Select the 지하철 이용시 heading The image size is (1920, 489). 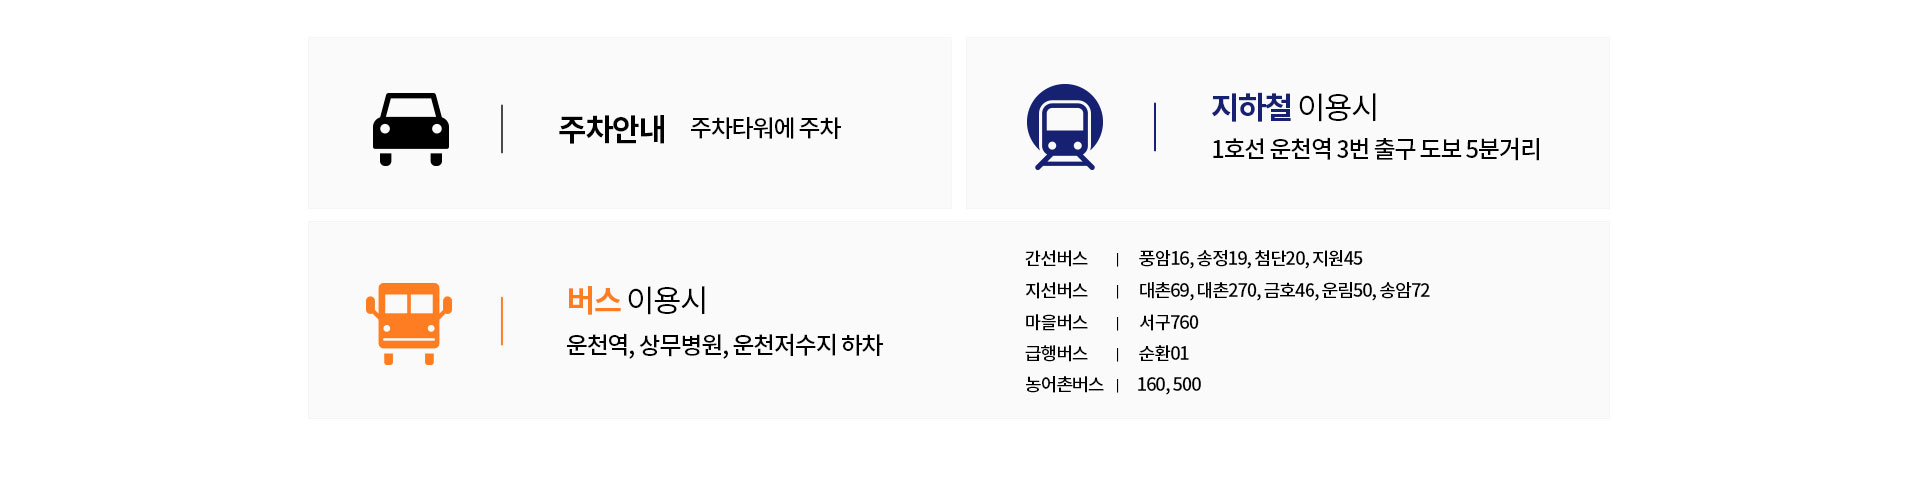[x=1295, y=106]
